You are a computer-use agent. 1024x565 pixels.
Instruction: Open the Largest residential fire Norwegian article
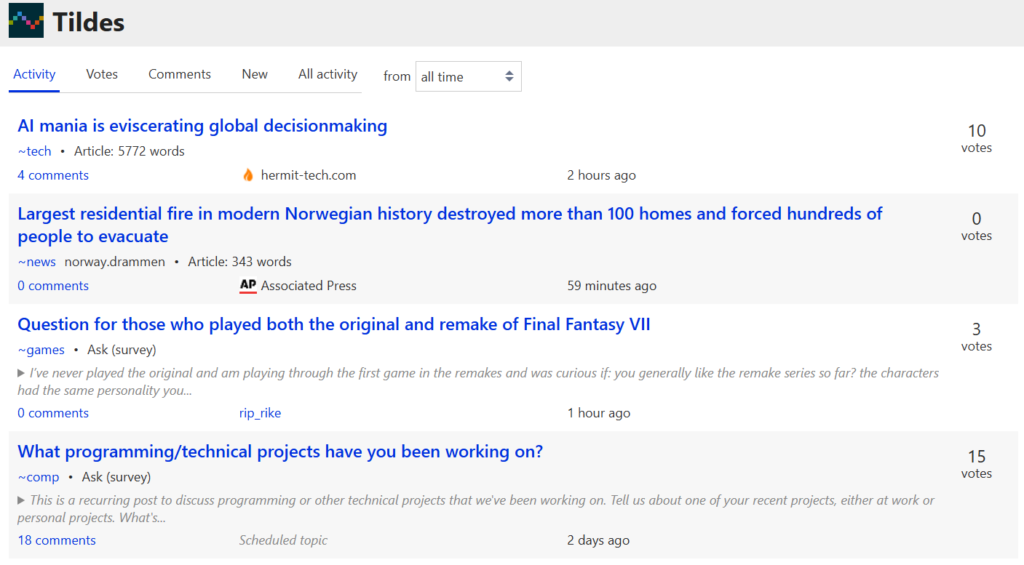(449, 225)
